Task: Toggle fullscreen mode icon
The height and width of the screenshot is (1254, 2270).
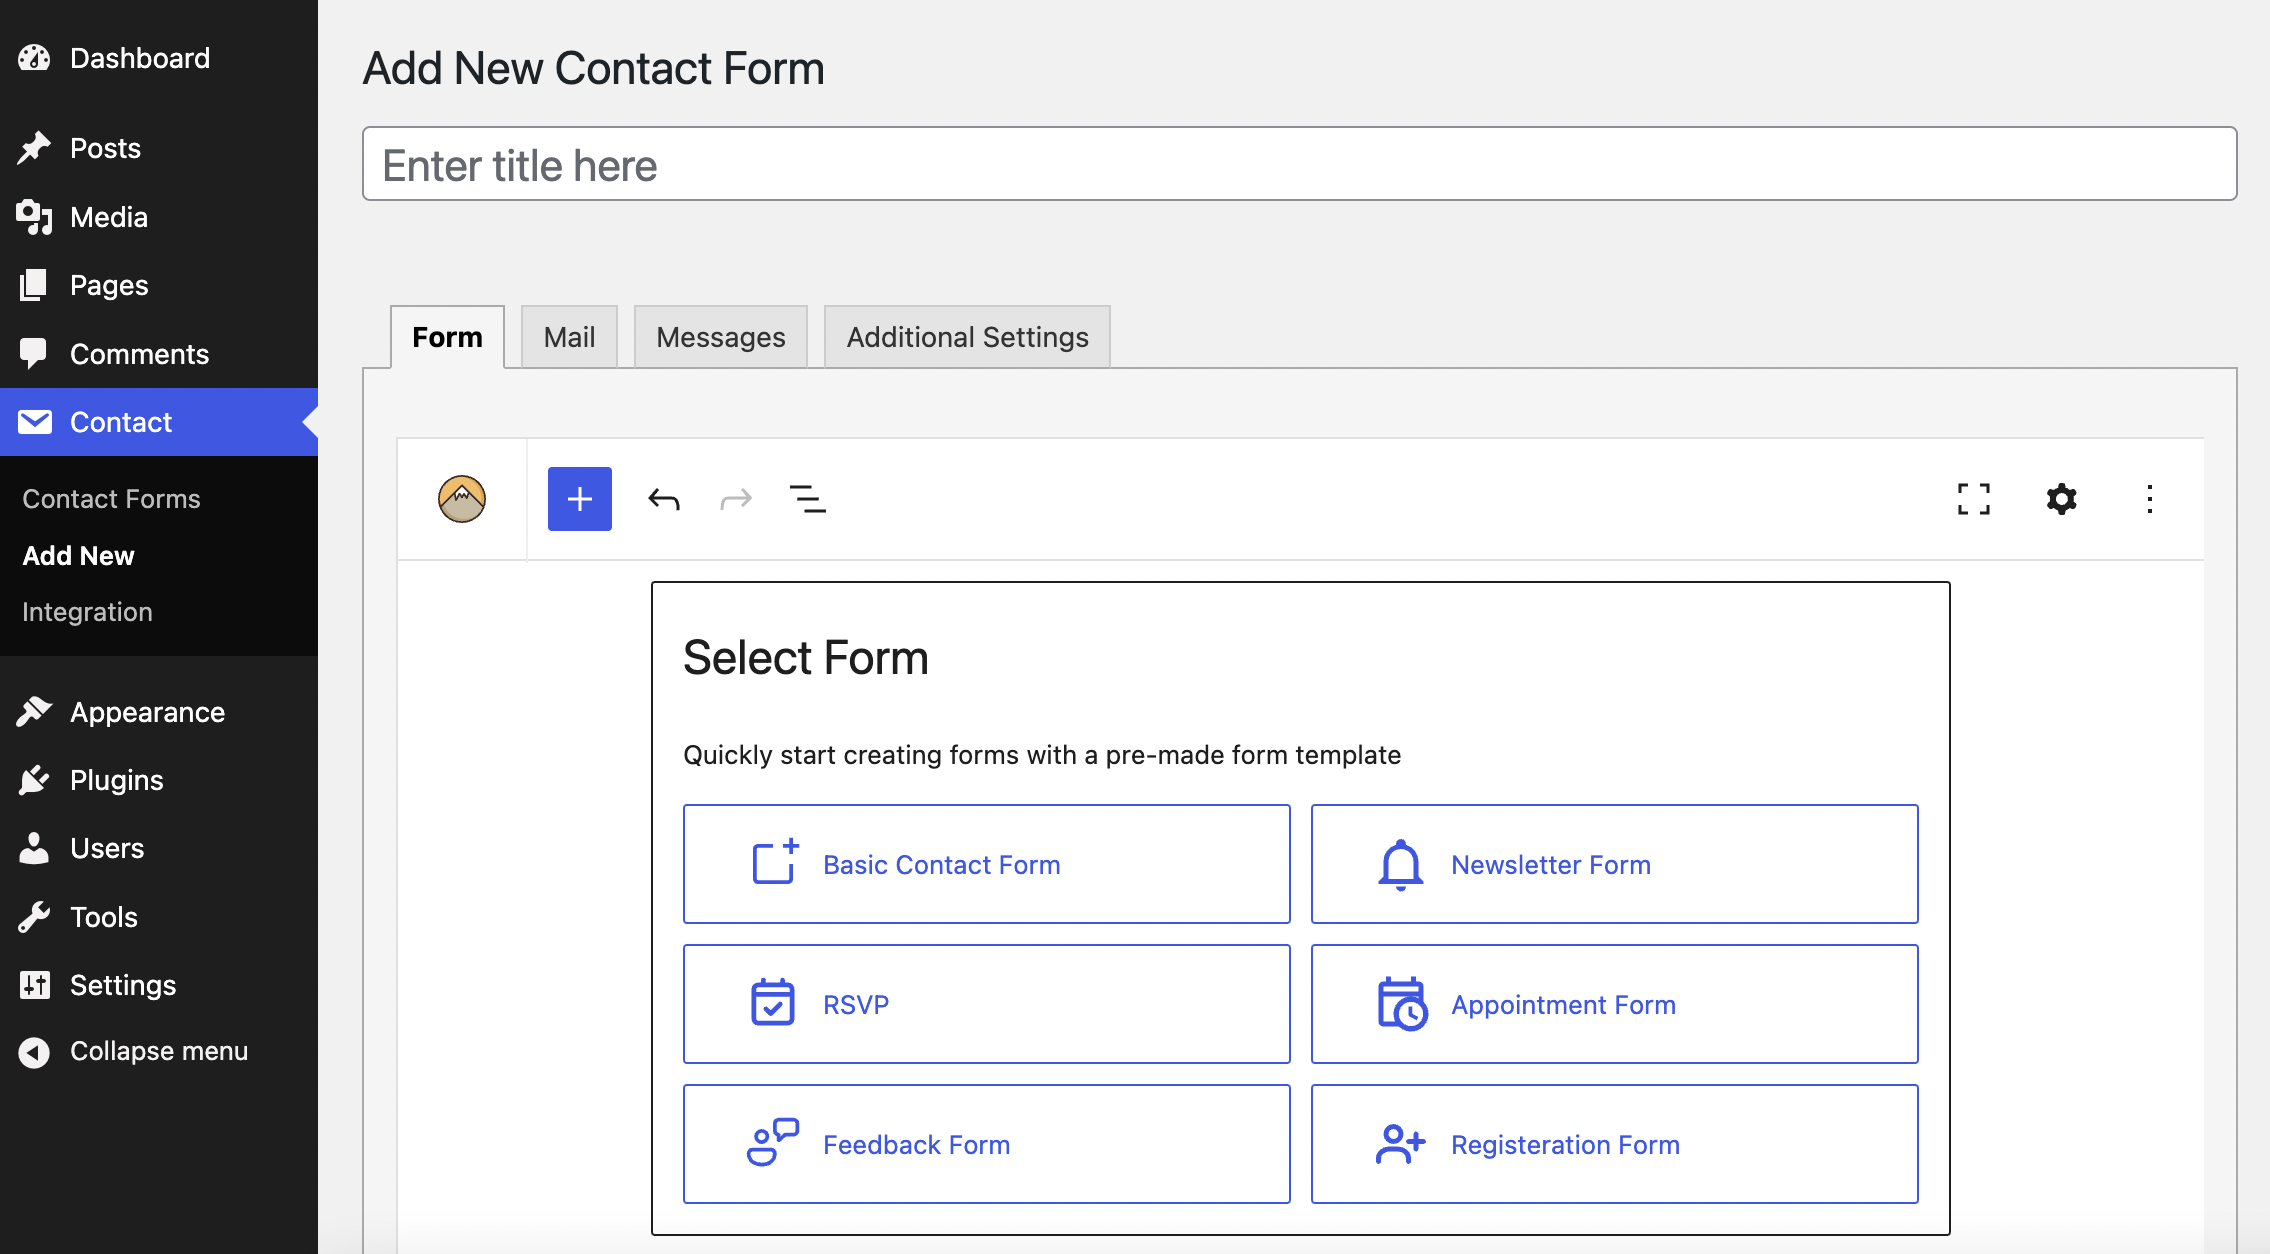Action: click(1973, 499)
